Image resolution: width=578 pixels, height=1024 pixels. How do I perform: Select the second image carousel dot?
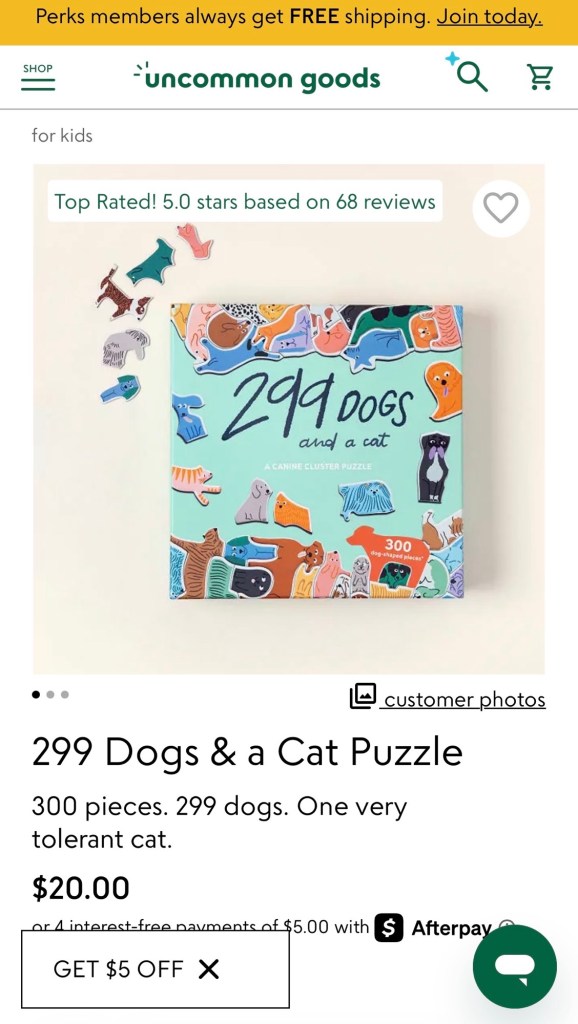[x=50, y=694]
